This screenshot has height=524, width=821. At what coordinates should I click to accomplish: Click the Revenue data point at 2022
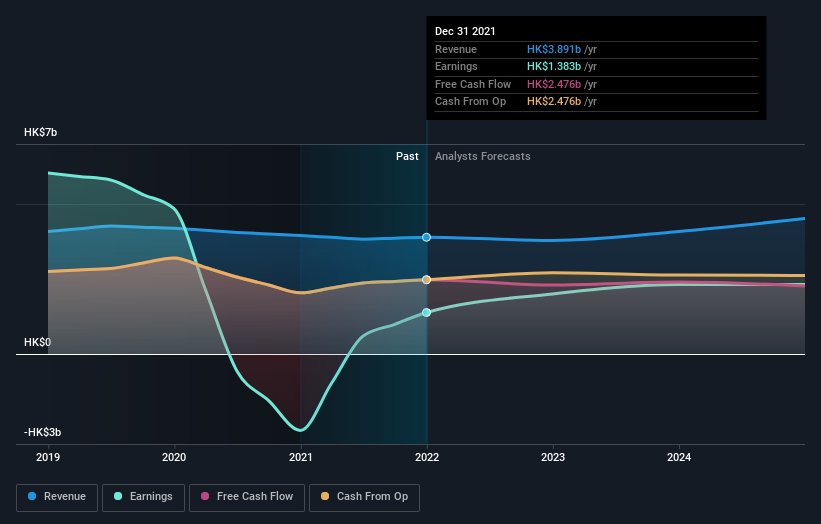point(427,237)
